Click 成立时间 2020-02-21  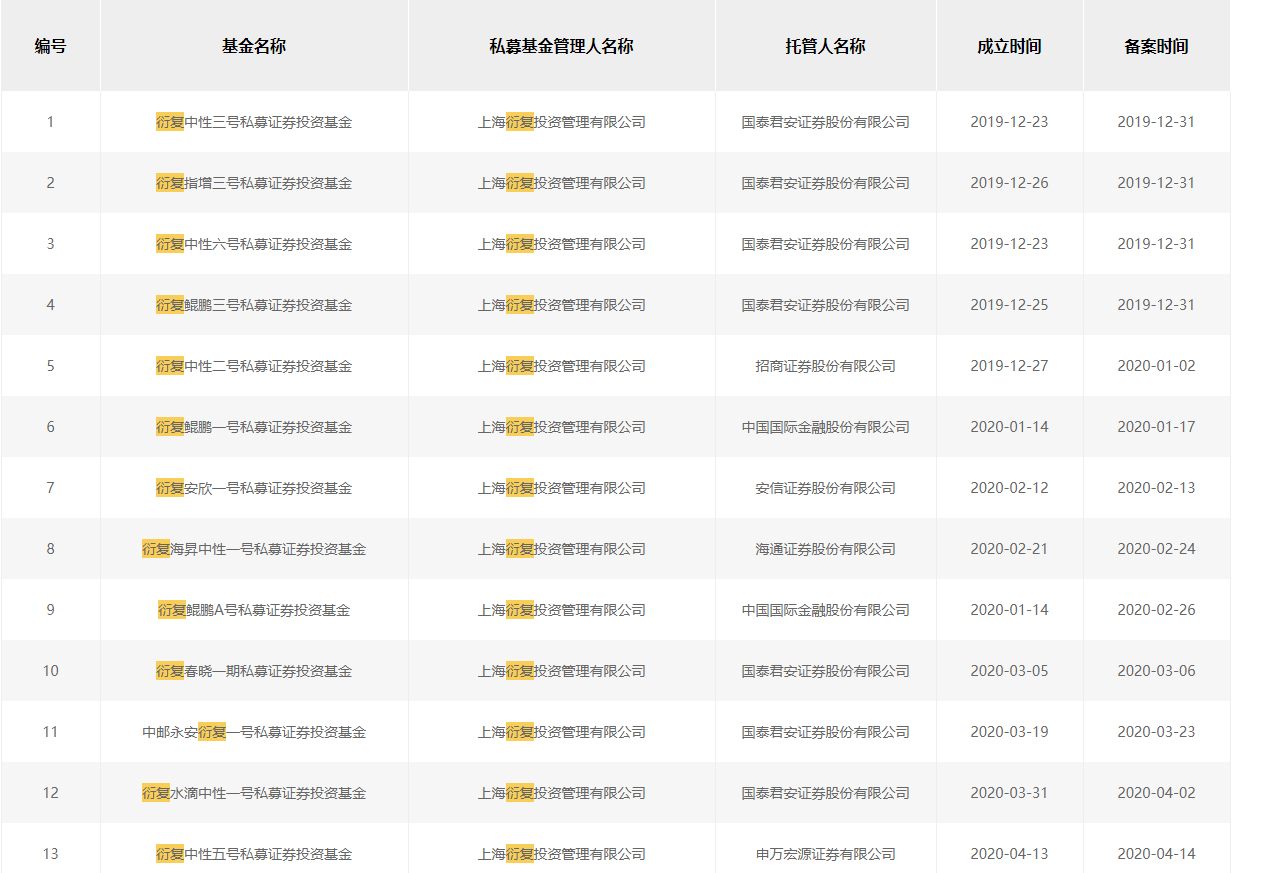pyautogui.click(x=1009, y=549)
